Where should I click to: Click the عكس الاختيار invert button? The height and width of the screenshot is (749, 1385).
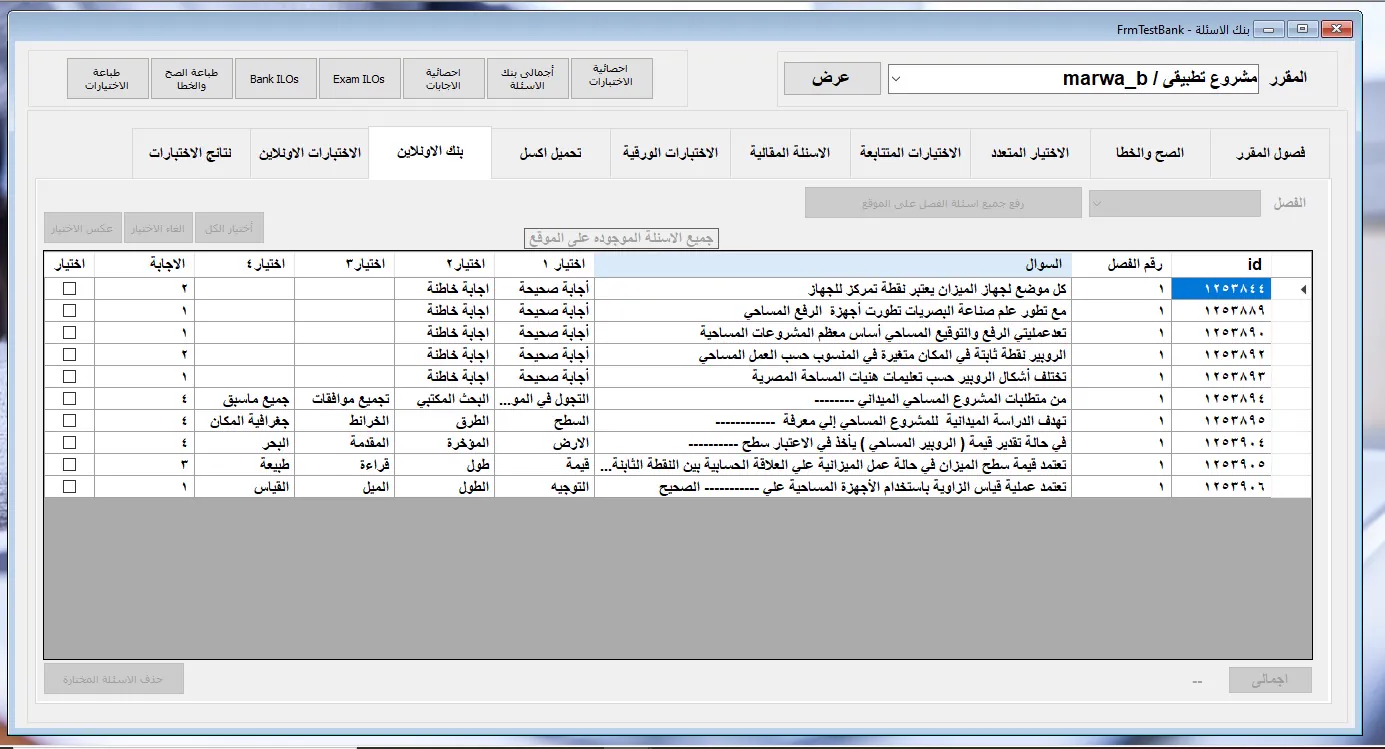coord(83,229)
